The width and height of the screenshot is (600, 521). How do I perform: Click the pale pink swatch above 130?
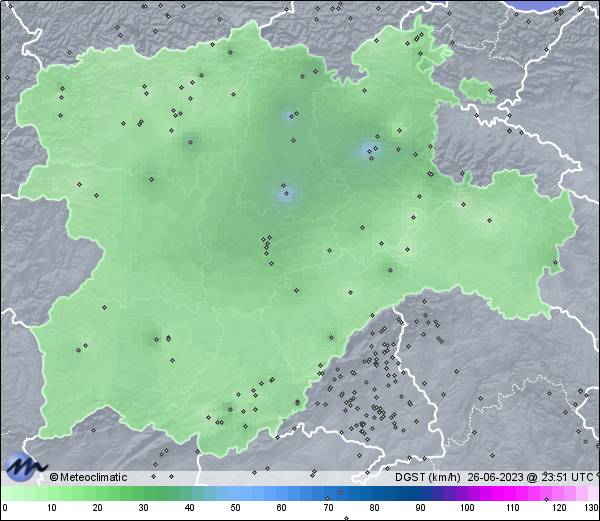pyautogui.click(x=592, y=494)
